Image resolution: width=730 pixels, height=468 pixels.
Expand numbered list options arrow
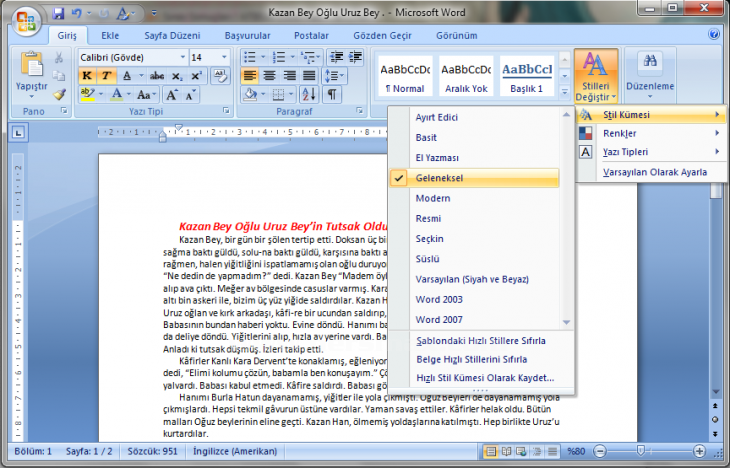coord(292,57)
